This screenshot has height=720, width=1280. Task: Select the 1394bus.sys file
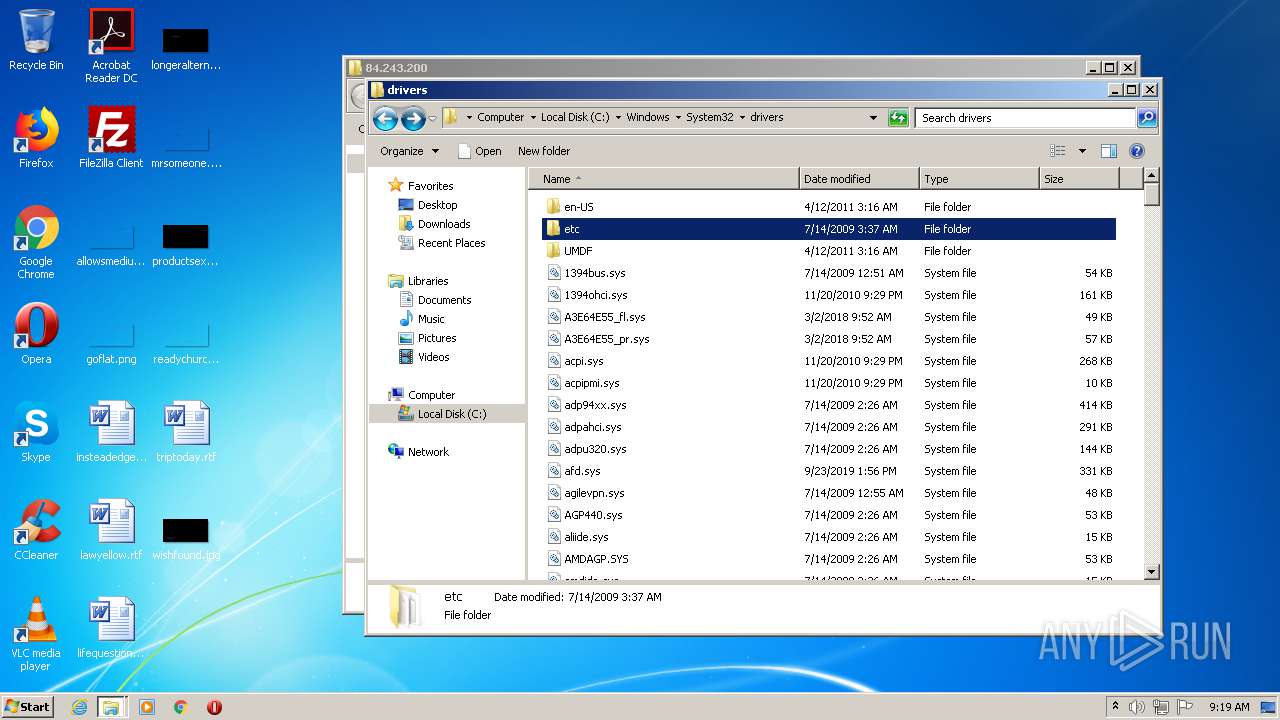tap(594, 273)
